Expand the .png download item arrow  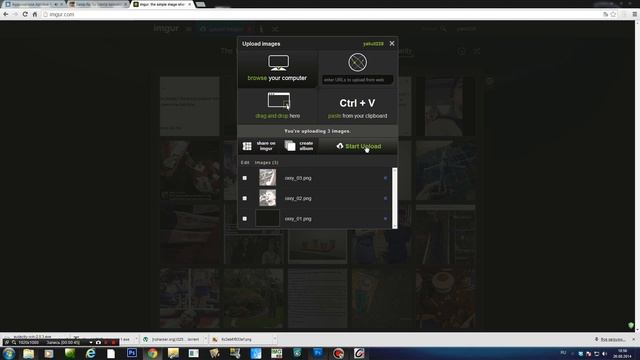tap(274, 339)
